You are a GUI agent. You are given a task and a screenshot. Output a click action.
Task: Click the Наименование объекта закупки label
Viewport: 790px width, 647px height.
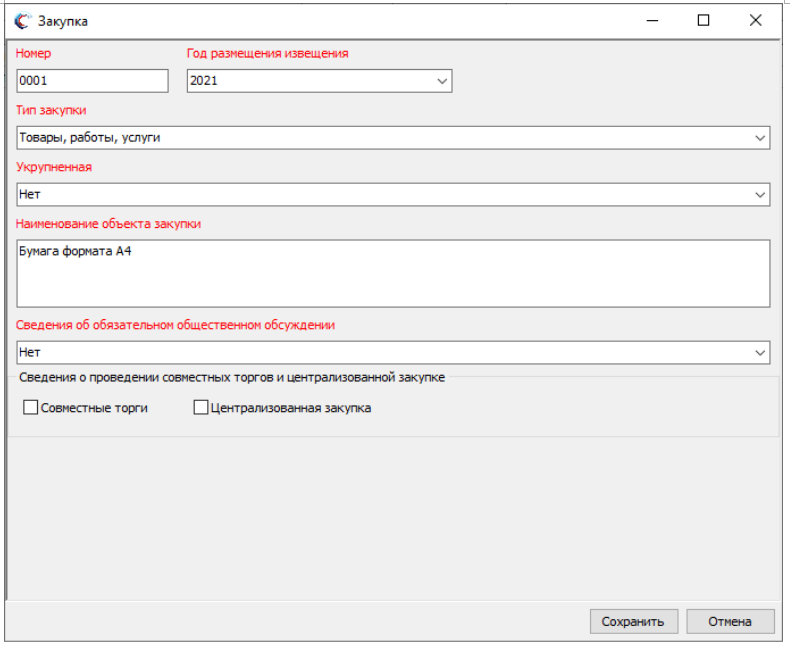click(109, 224)
